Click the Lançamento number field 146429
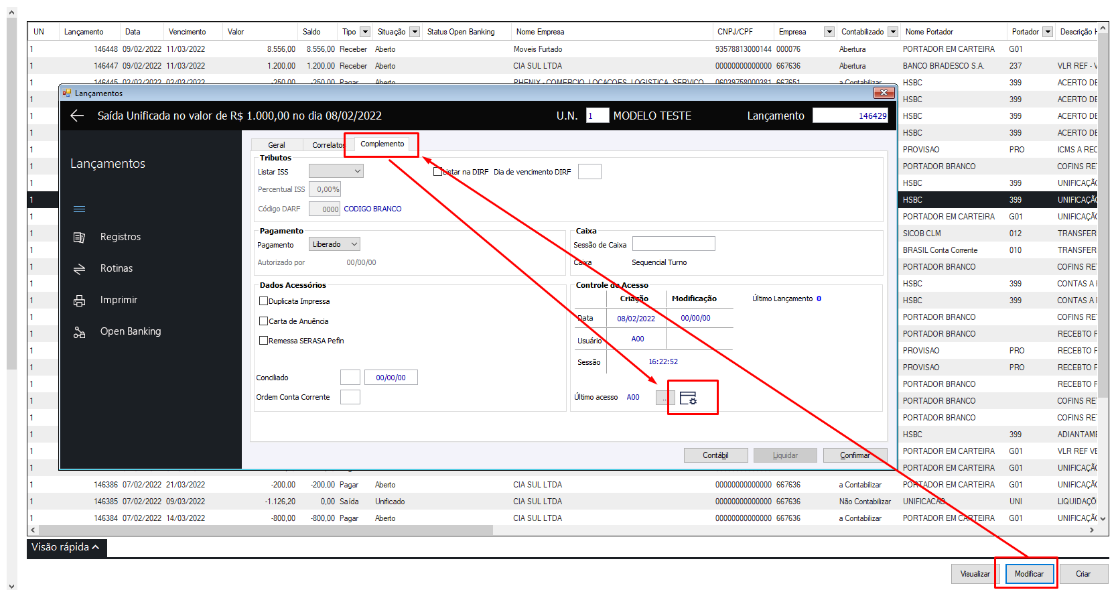The width and height of the screenshot is (1117, 595). coord(851,115)
